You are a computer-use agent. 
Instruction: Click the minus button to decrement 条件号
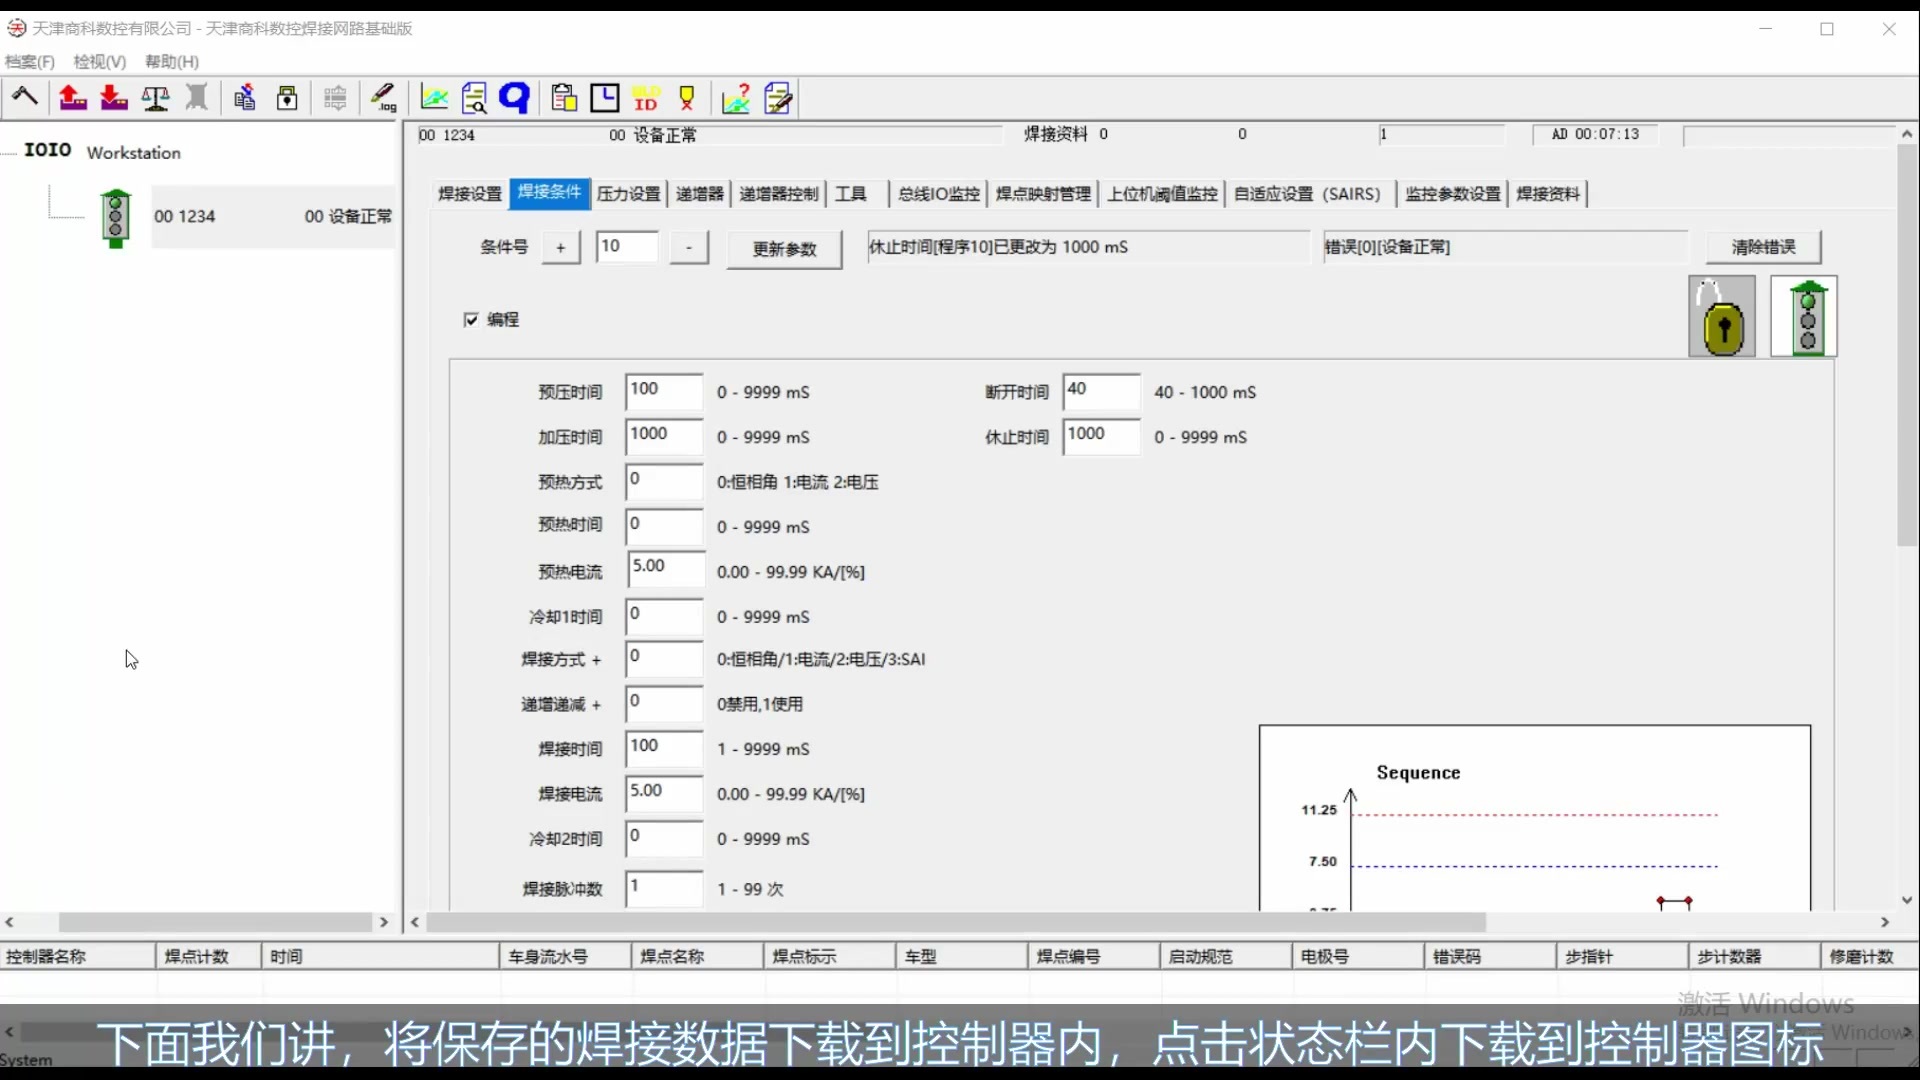pyautogui.click(x=689, y=247)
